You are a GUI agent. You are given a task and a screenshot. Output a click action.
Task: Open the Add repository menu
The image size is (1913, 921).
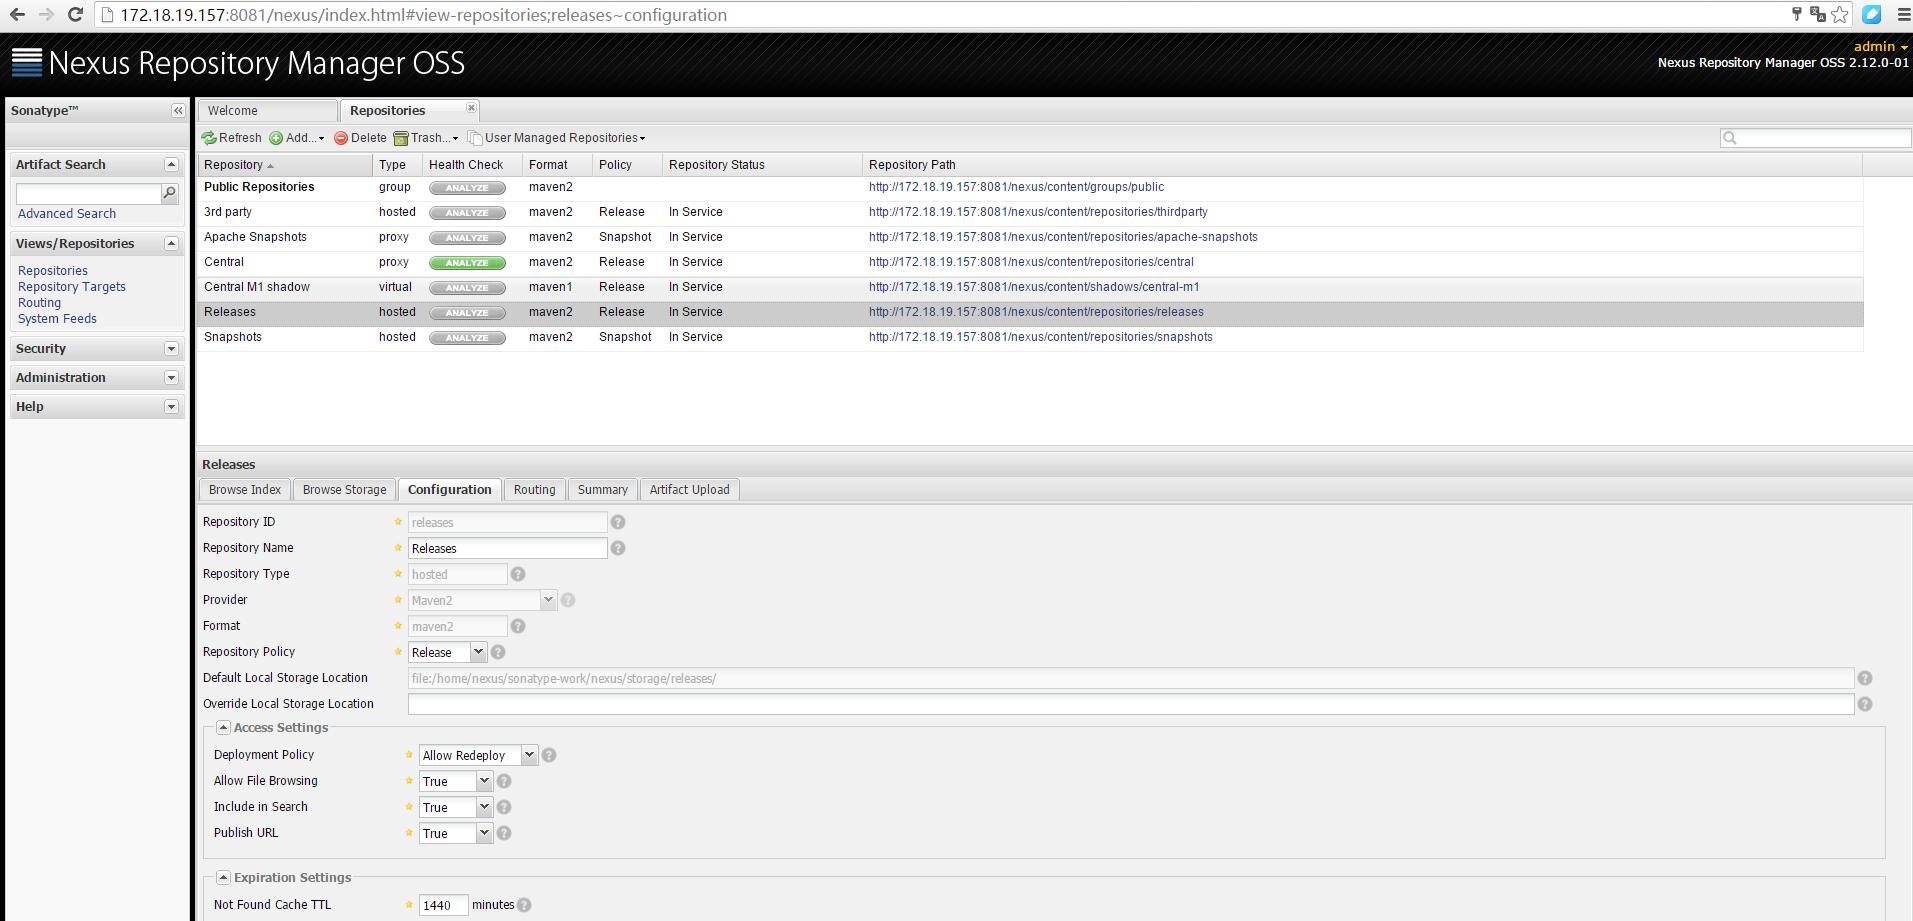297,138
